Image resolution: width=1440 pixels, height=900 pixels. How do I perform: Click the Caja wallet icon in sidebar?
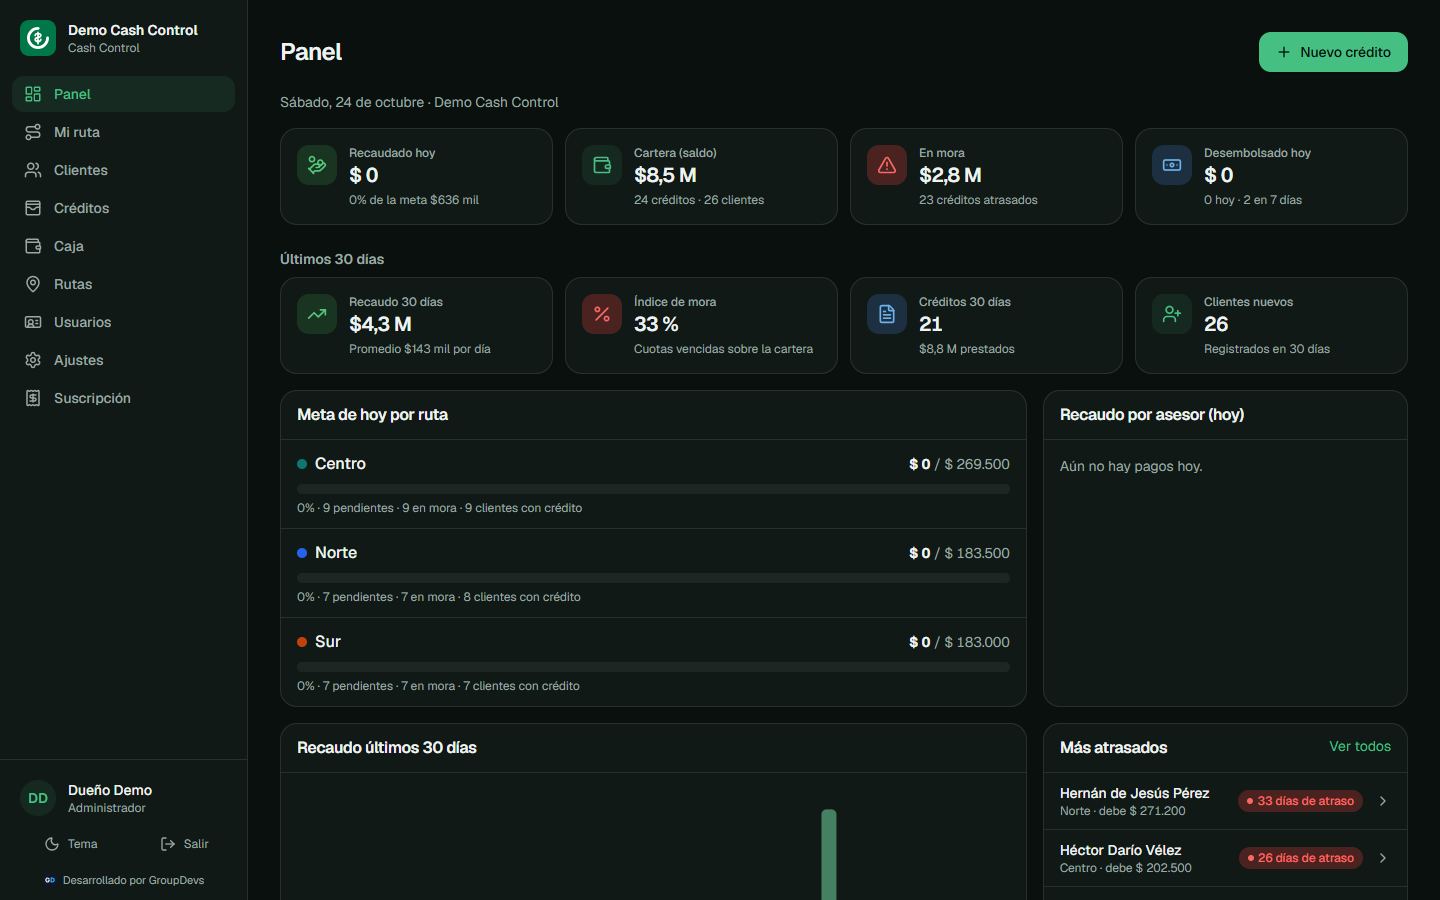click(x=33, y=246)
